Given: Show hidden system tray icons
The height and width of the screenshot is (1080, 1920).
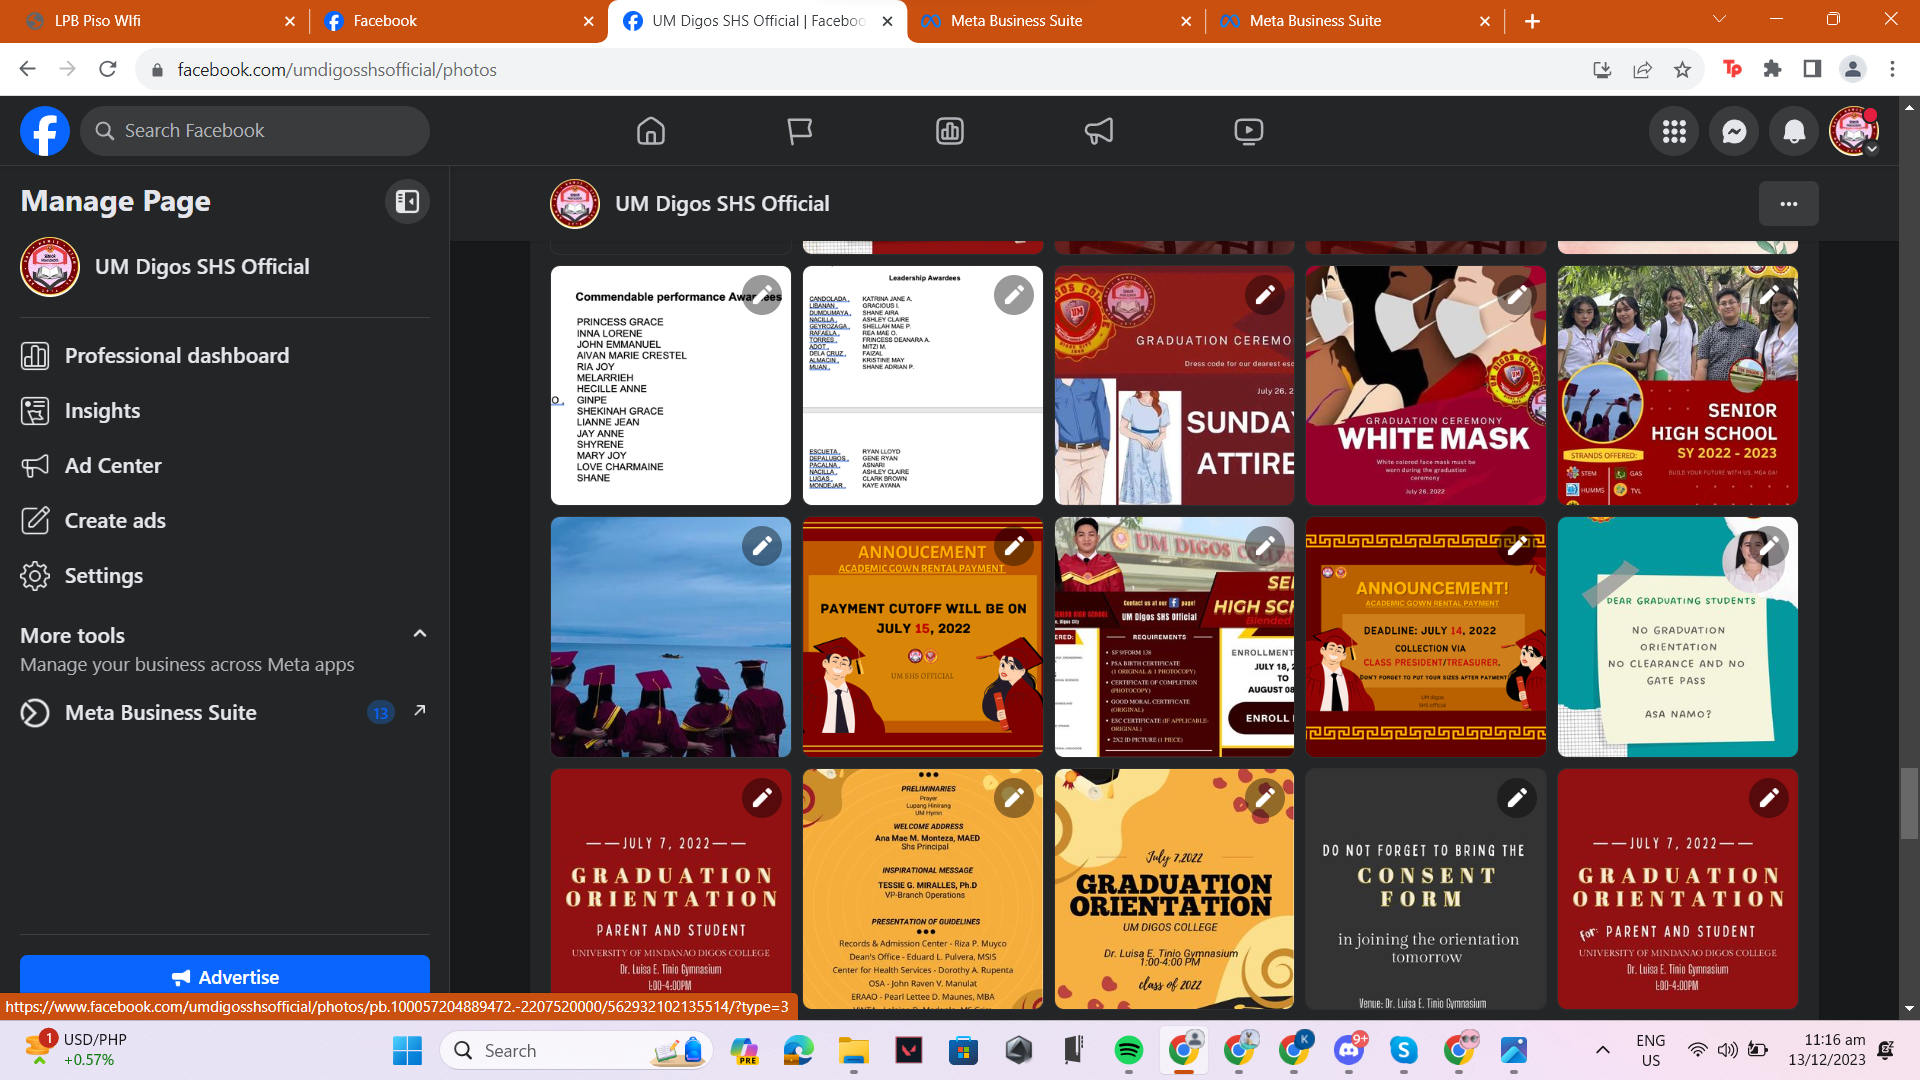Looking at the screenshot, I should point(1603,1050).
